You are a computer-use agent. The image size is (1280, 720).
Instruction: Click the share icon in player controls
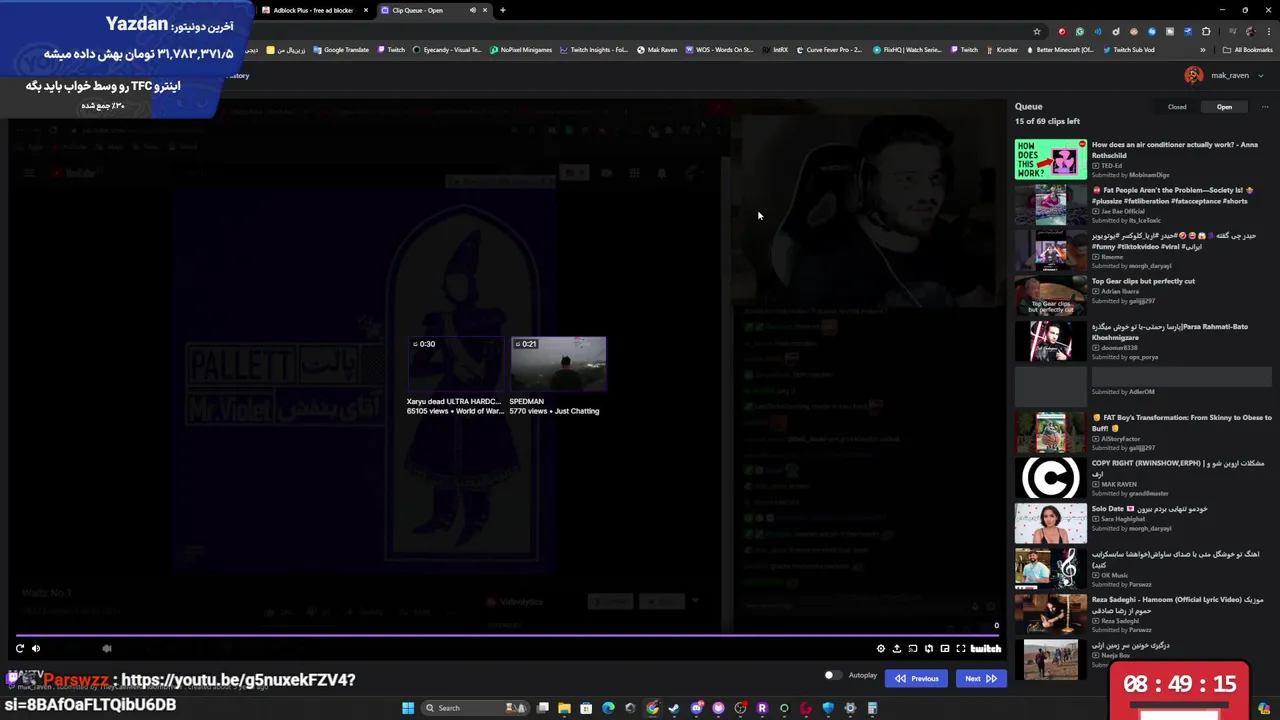[x=896, y=649]
